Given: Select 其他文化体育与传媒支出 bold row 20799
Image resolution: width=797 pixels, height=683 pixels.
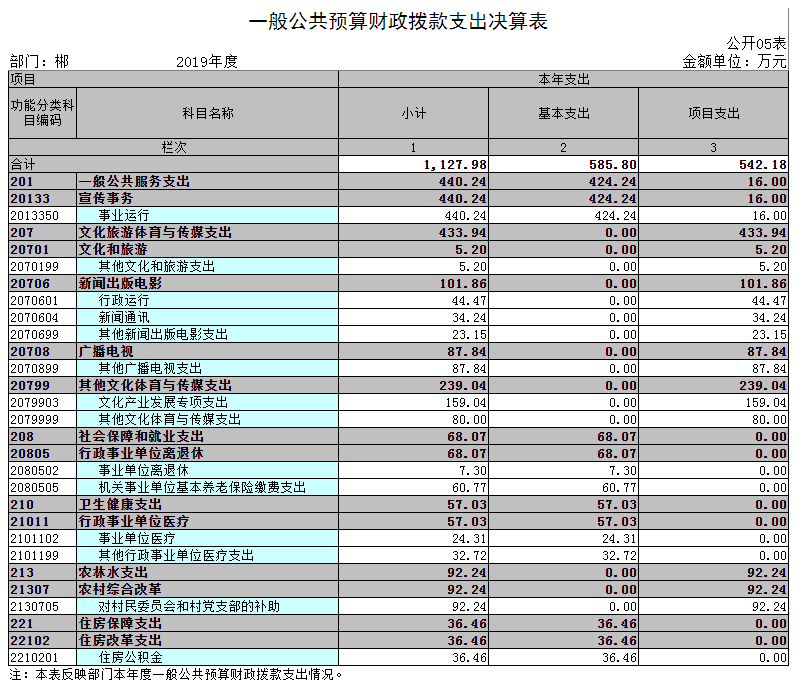Looking at the screenshot, I should pyautogui.click(x=155, y=385).
